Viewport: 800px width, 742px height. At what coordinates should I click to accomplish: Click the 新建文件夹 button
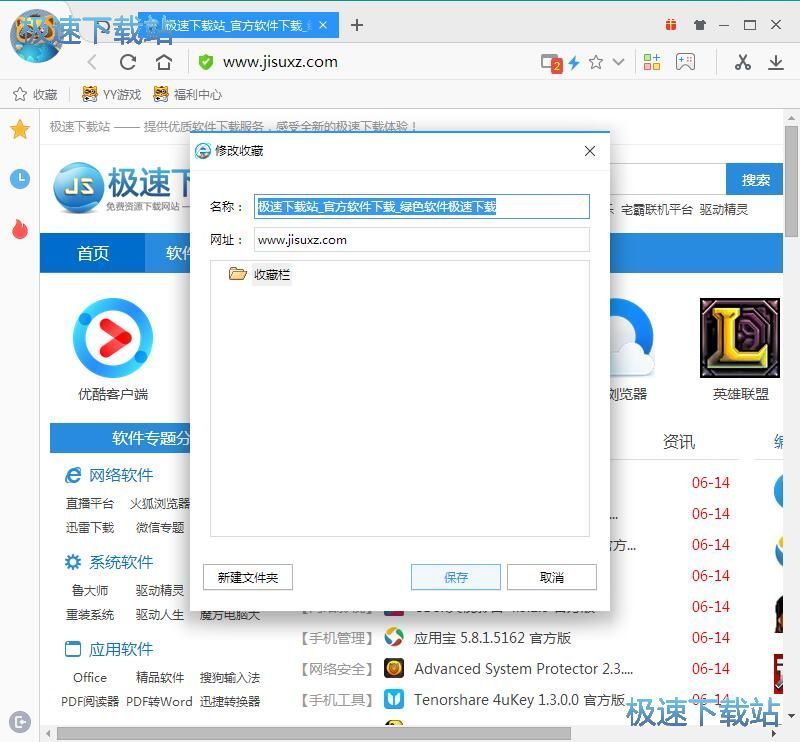(x=248, y=577)
